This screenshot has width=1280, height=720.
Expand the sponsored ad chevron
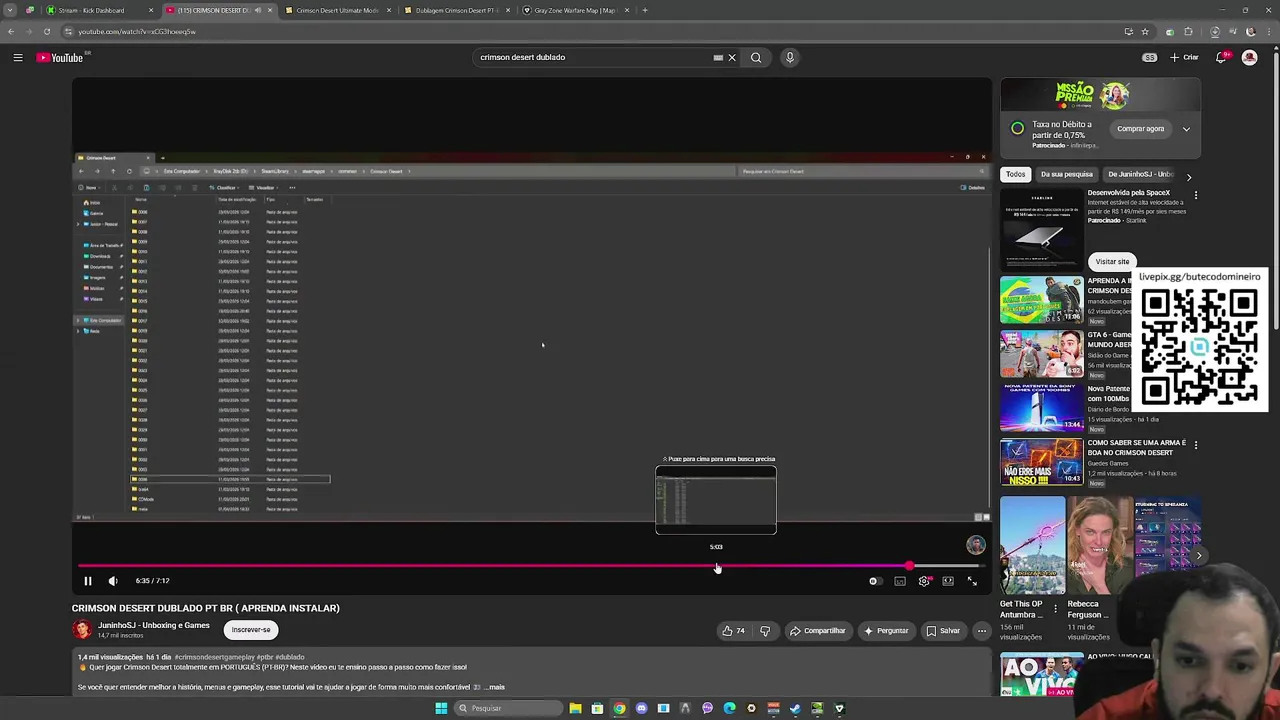(x=1186, y=129)
